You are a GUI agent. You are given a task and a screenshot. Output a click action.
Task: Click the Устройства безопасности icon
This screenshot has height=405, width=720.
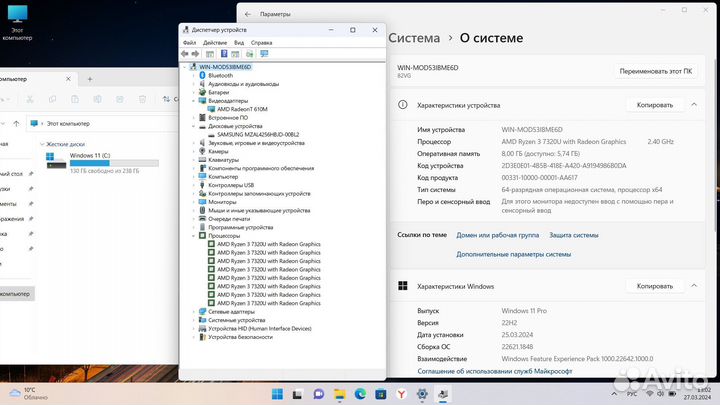click(x=202, y=337)
